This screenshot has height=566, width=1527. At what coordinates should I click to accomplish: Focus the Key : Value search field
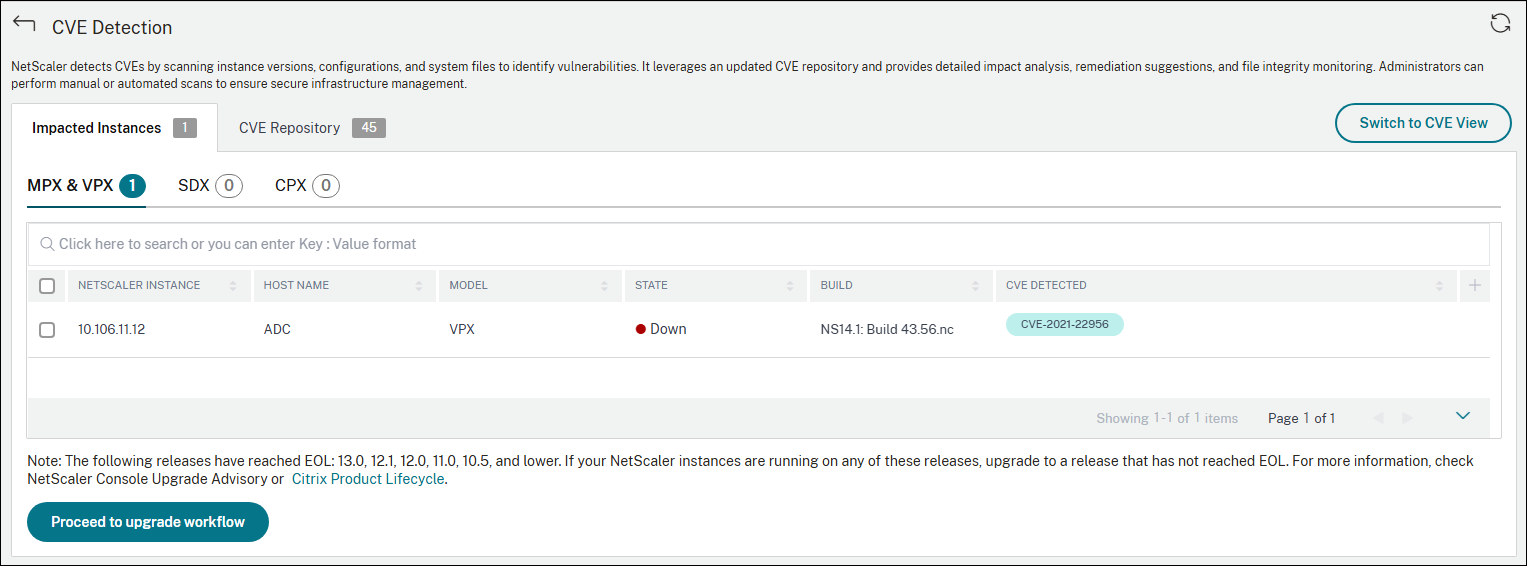tap(758, 244)
